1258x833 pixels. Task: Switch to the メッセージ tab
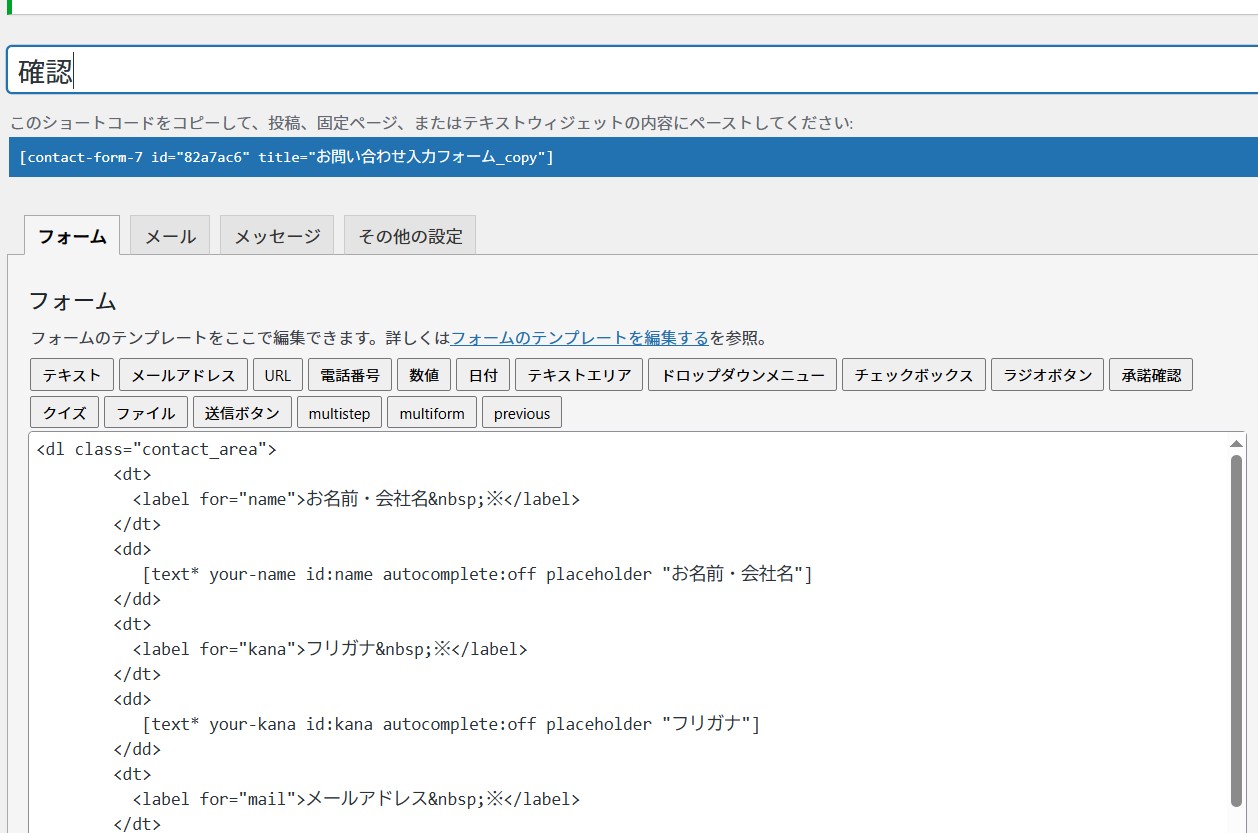277,236
